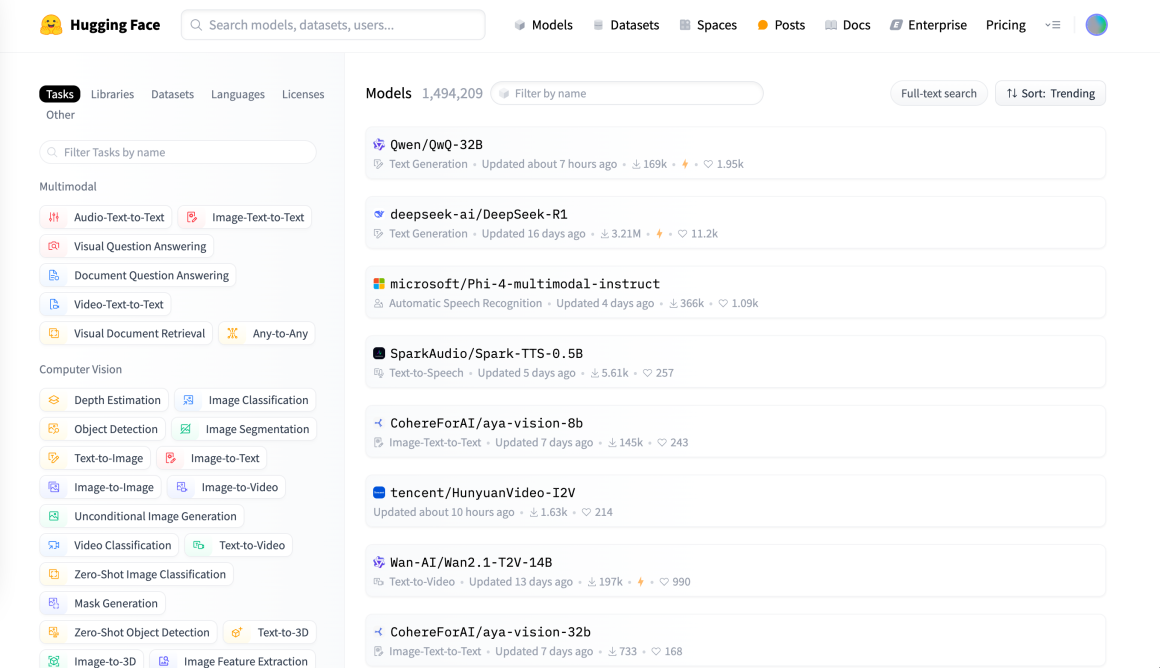
Task: Enable the Visual Question Answering filter
Action: tap(126, 246)
